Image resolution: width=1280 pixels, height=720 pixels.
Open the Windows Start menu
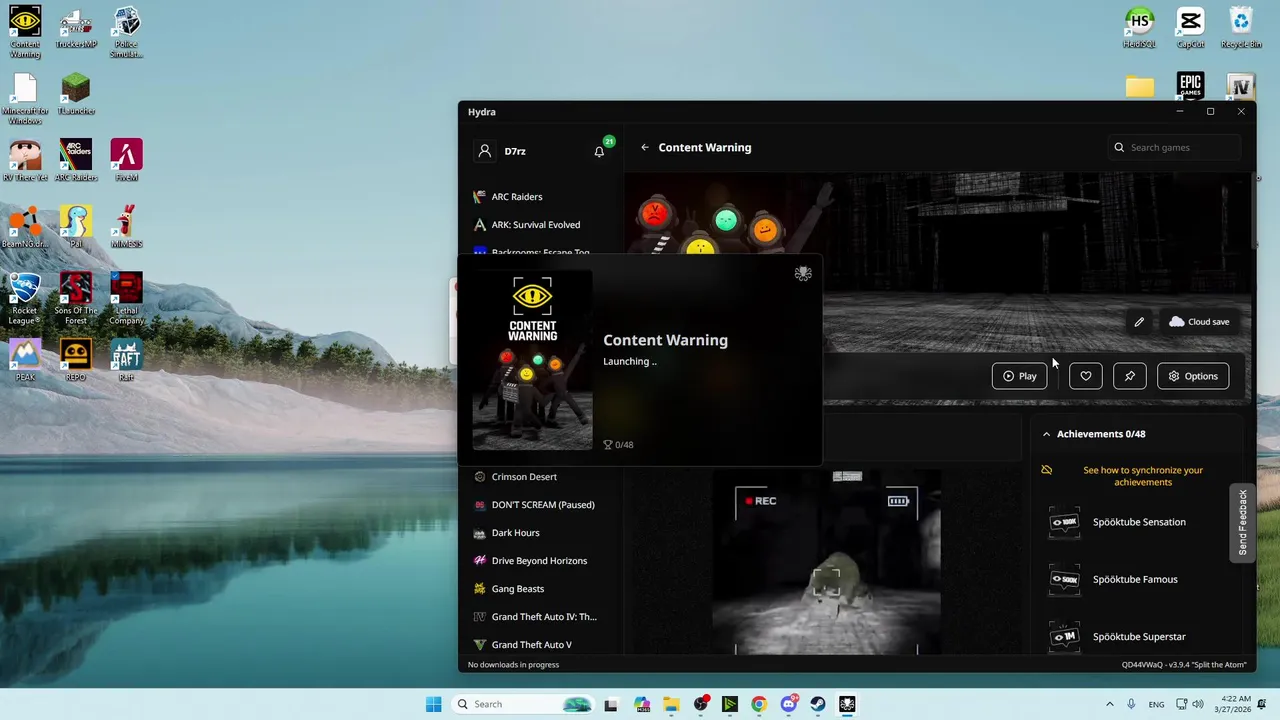tap(433, 704)
